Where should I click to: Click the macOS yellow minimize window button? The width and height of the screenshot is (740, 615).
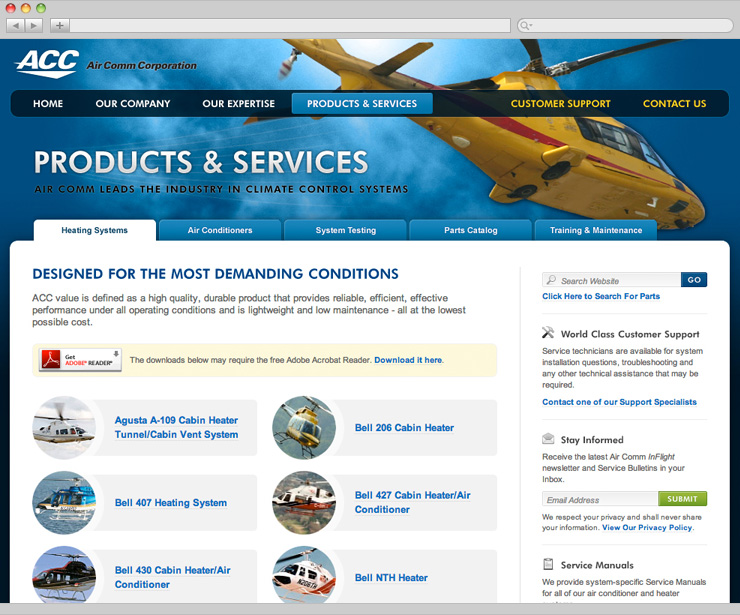point(26,8)
